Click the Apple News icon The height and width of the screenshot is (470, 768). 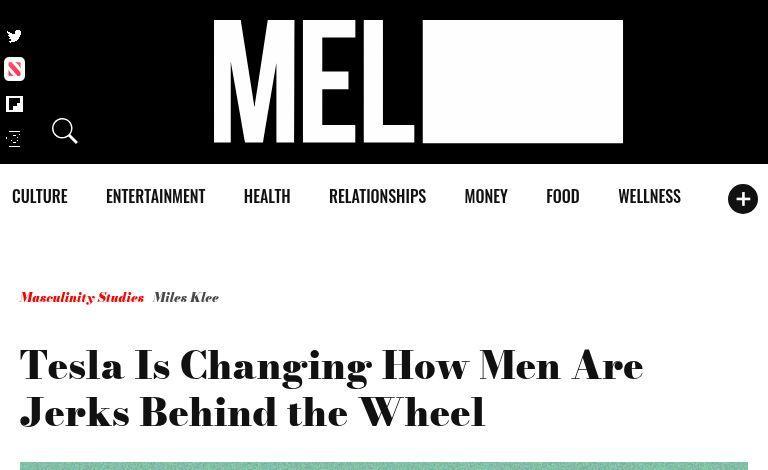pos(14,69)
